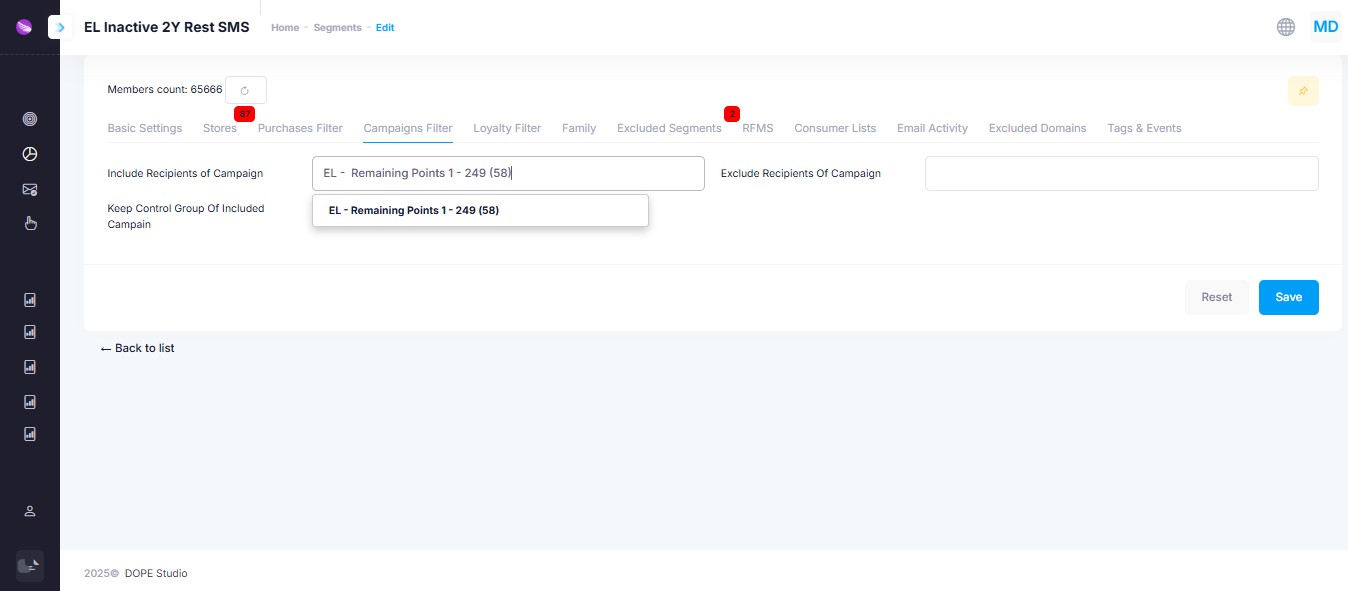Switch to Stores tab

(x=220, y=128)
